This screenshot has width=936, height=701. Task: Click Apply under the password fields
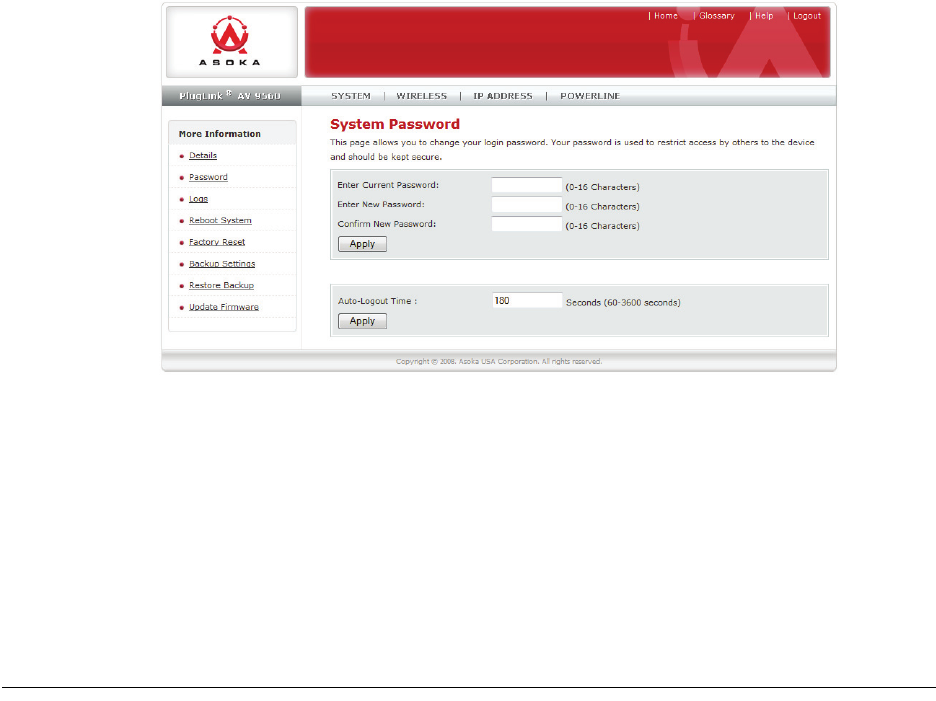click(362, 244)
